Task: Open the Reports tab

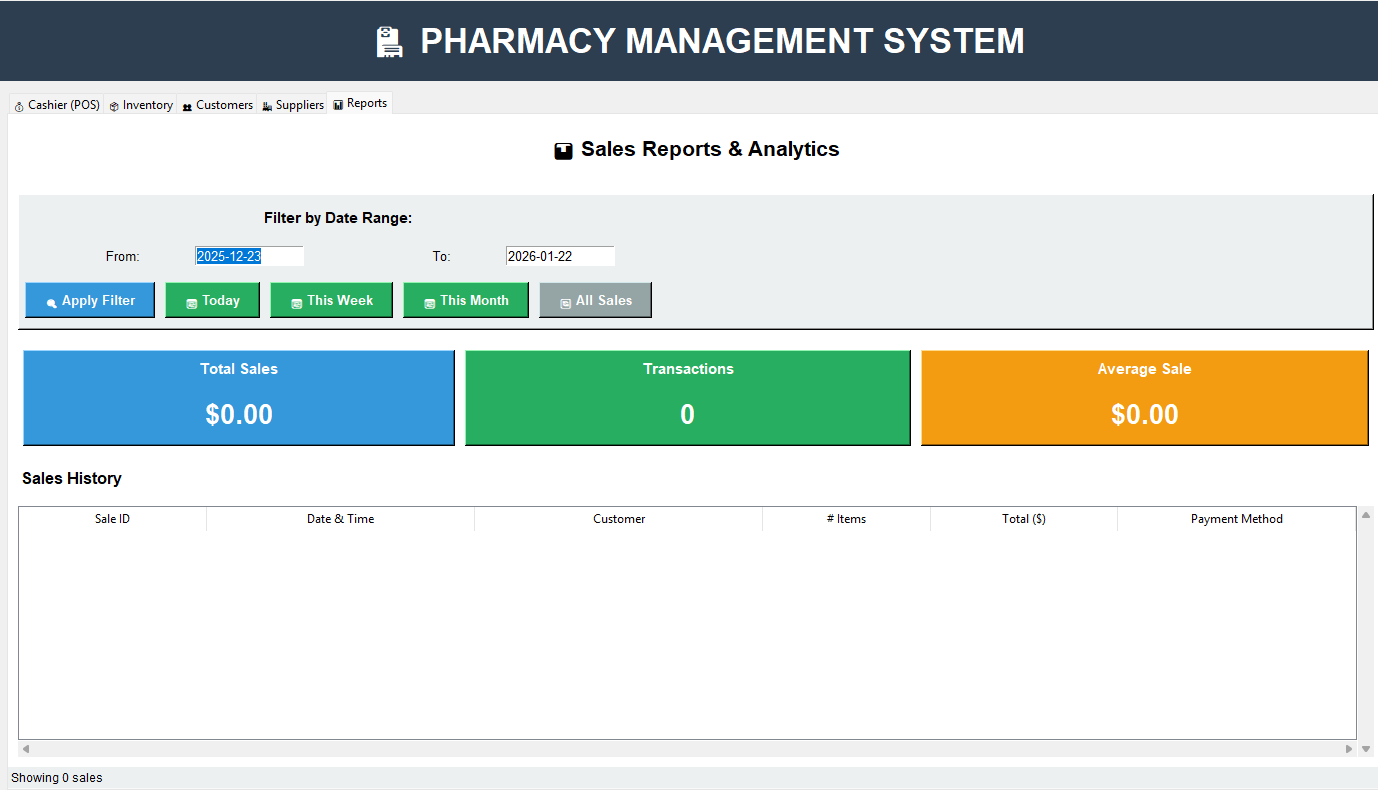Action: pyautogui.click(x=359, y=102)
